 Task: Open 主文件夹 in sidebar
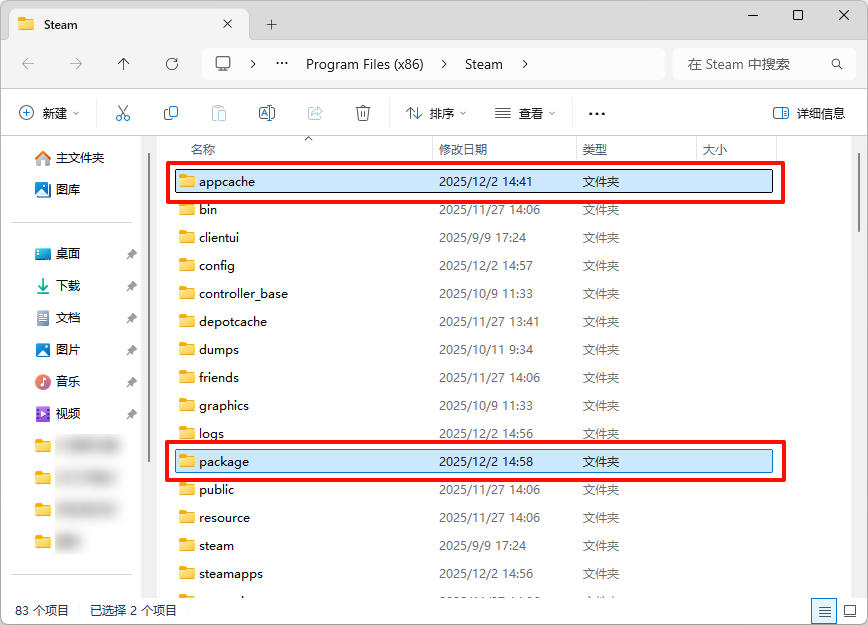(x=70, y=158)
